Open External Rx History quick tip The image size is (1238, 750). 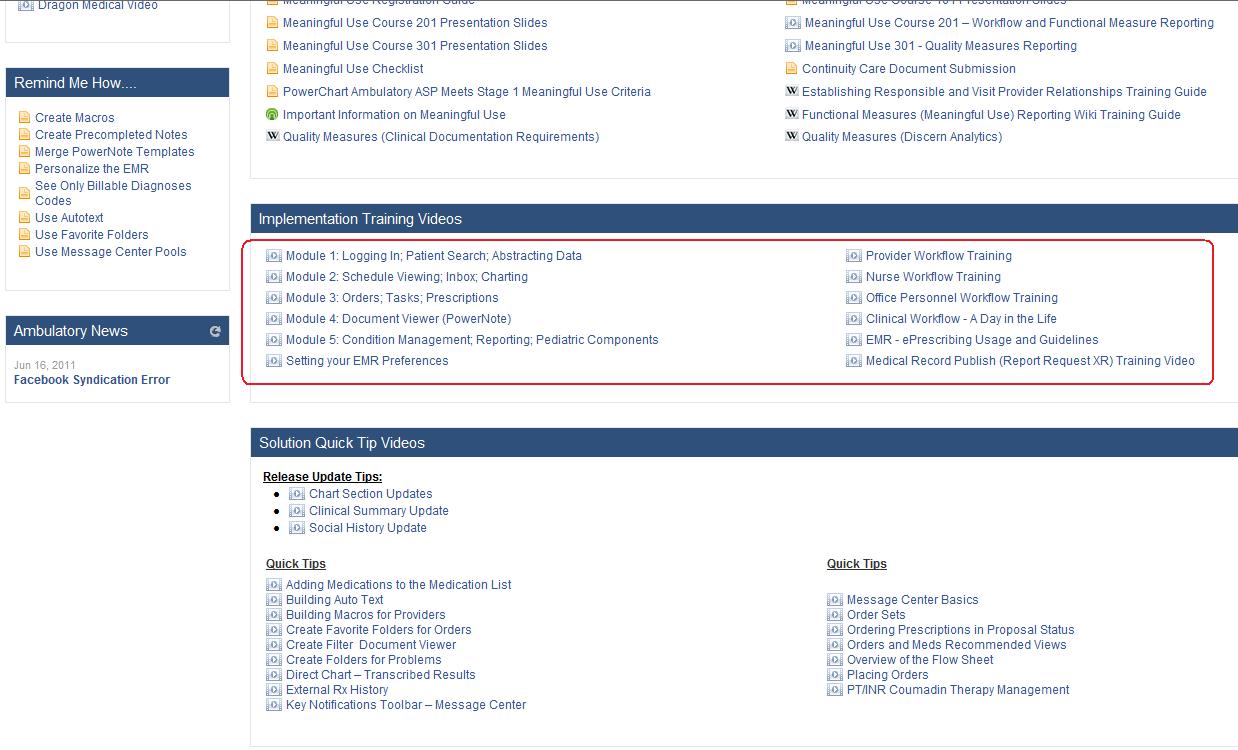(337, 690)
